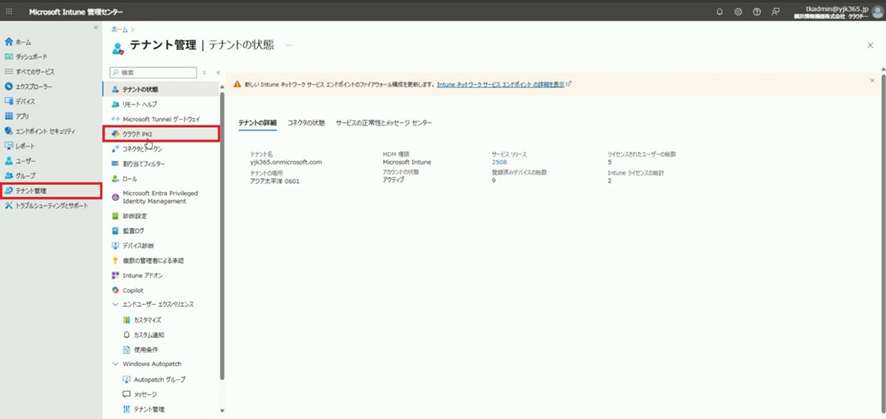
Task: Open the settings gear in header
Action: (738, 12)
